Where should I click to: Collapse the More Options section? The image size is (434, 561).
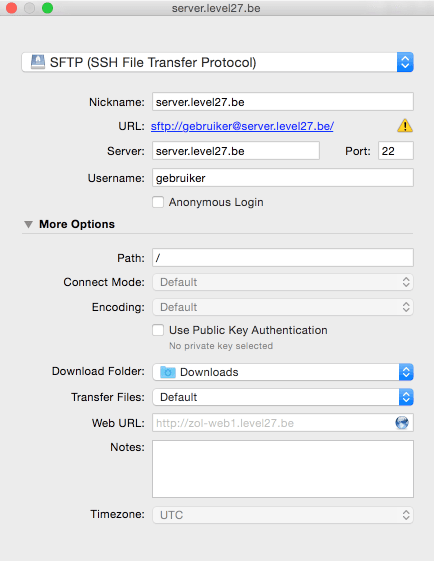(28, 224)
